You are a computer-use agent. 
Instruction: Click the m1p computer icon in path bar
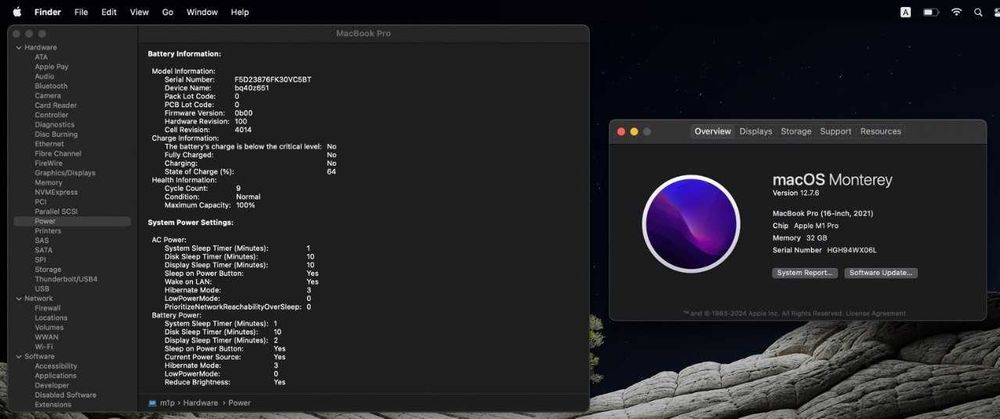[x=152, y=403]
